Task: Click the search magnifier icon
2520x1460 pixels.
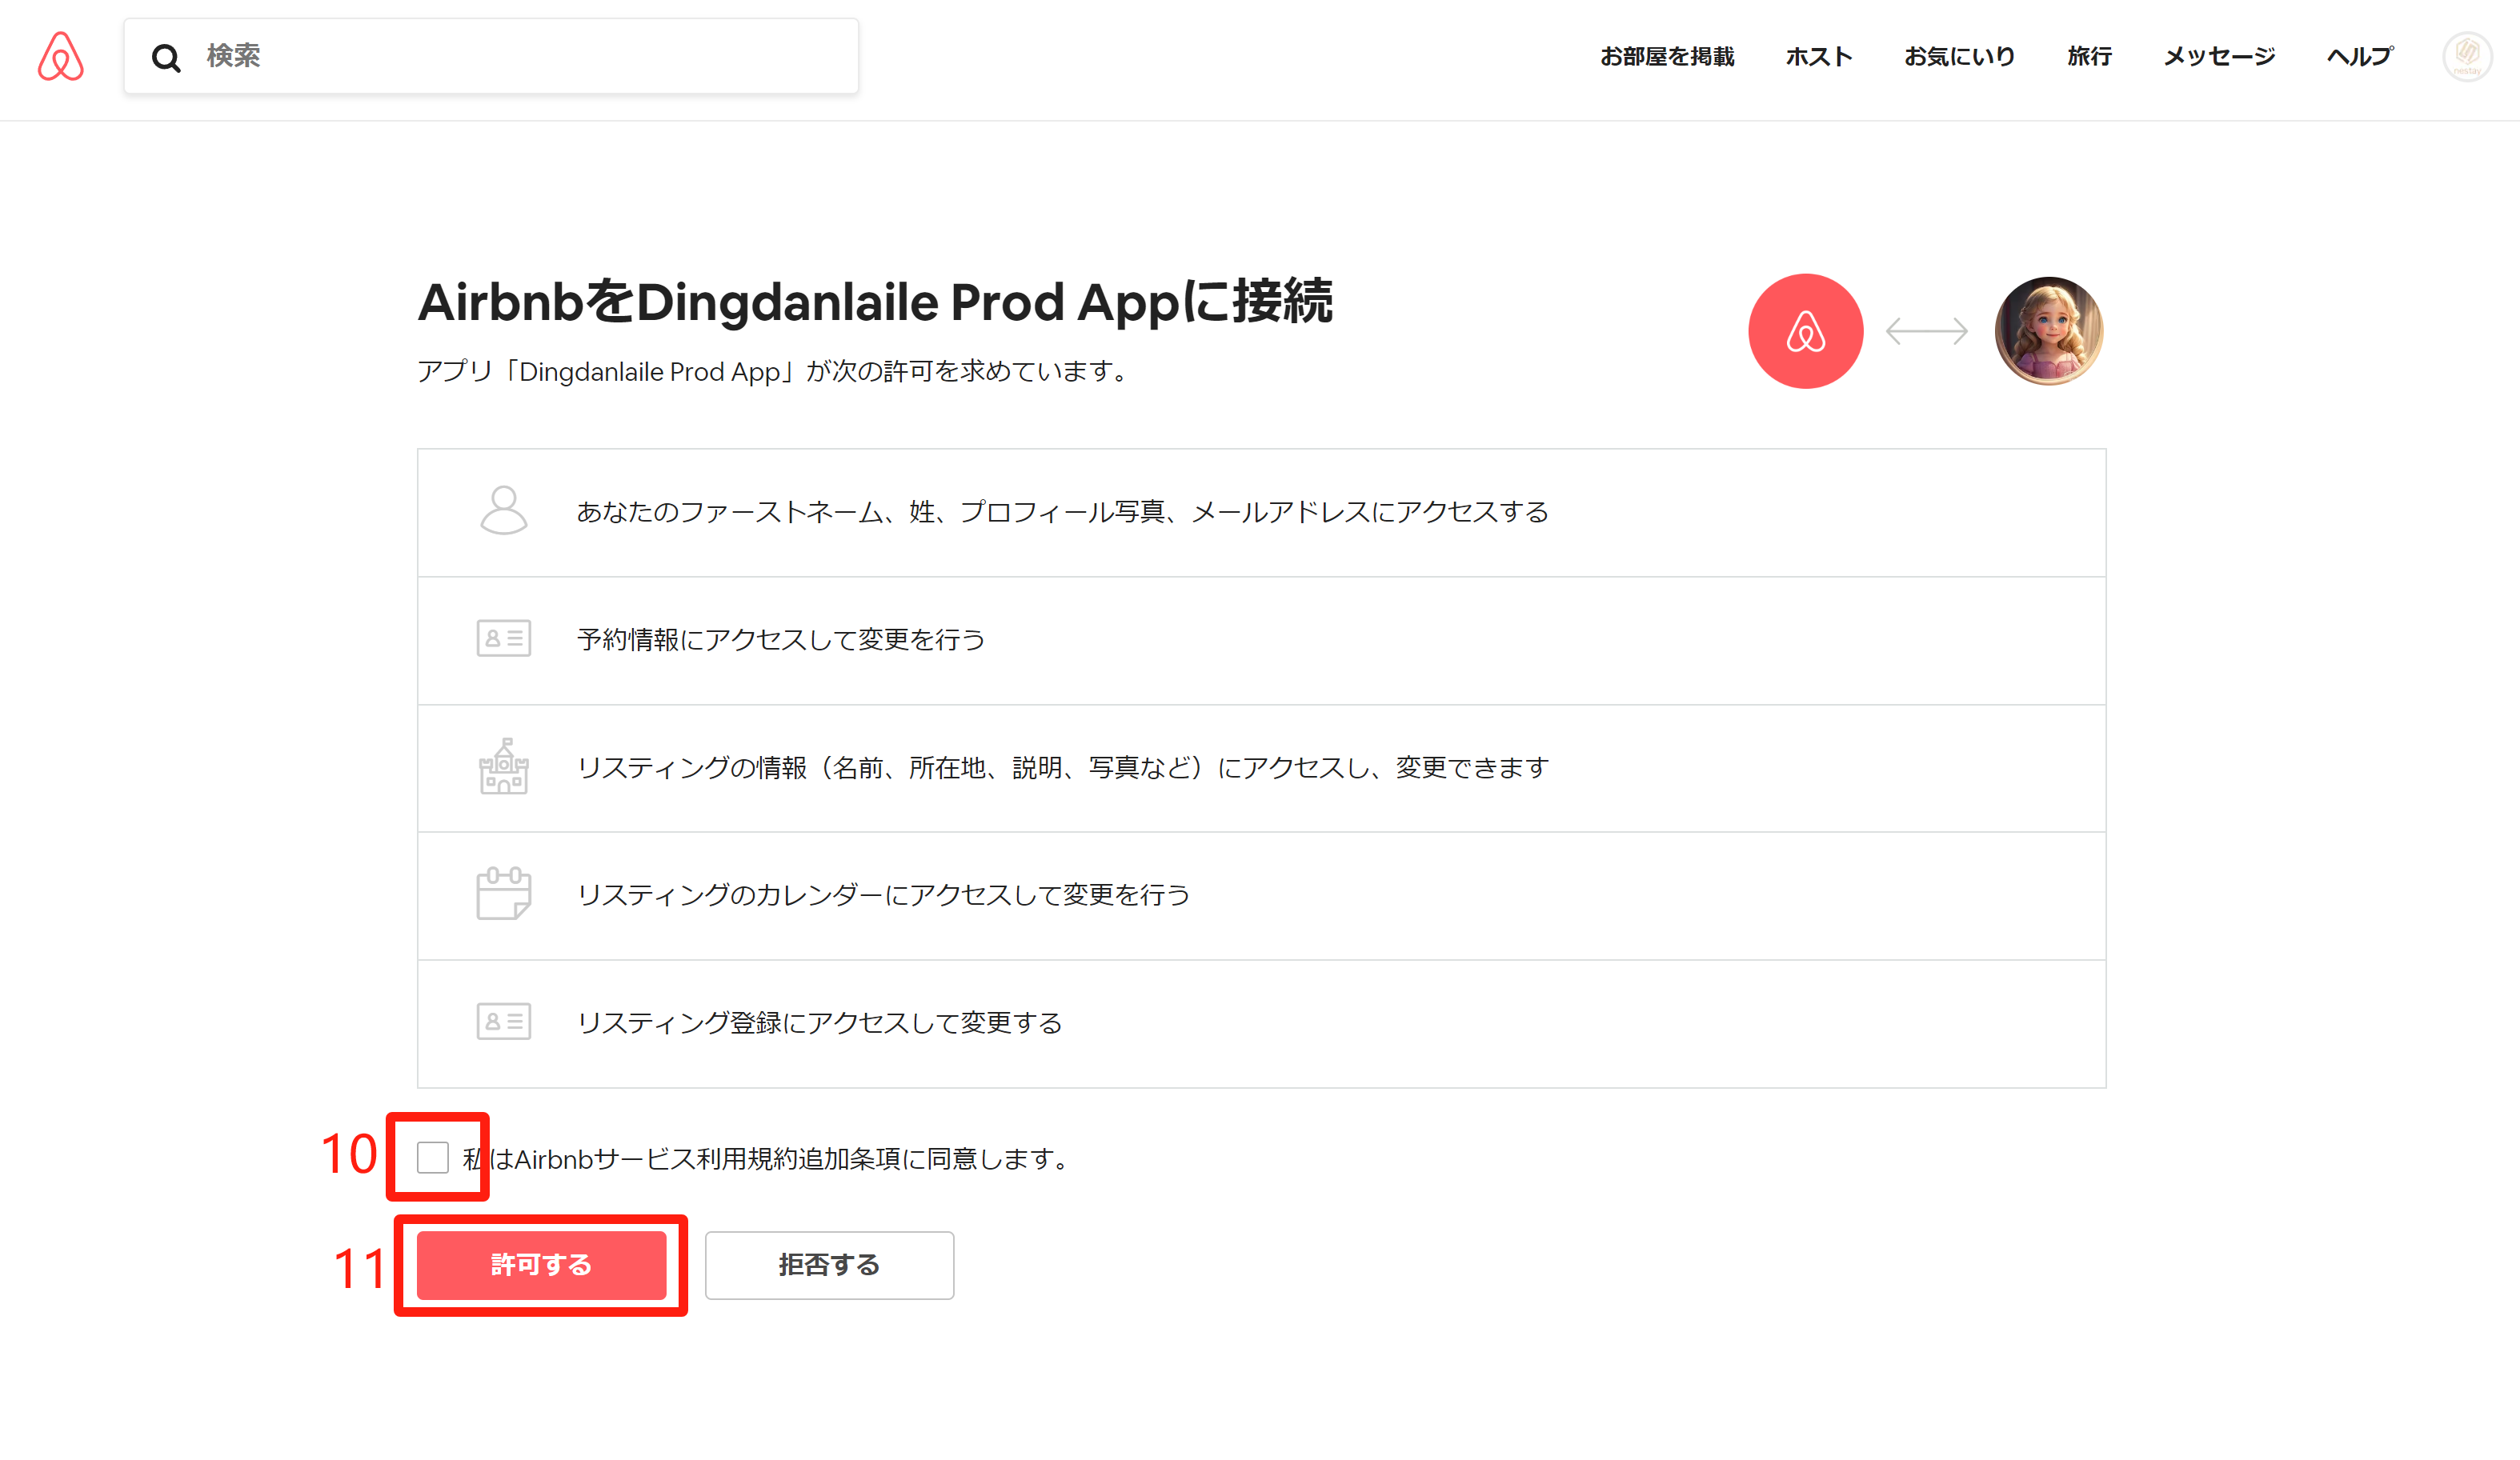Action: (x=166, y=58)
